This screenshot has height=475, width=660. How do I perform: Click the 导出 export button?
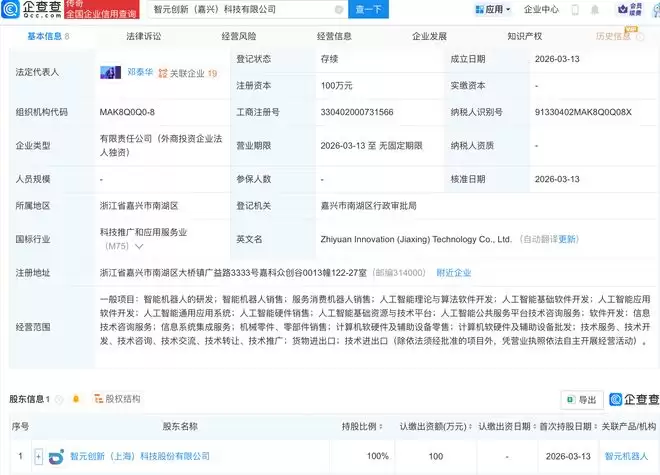581,400
